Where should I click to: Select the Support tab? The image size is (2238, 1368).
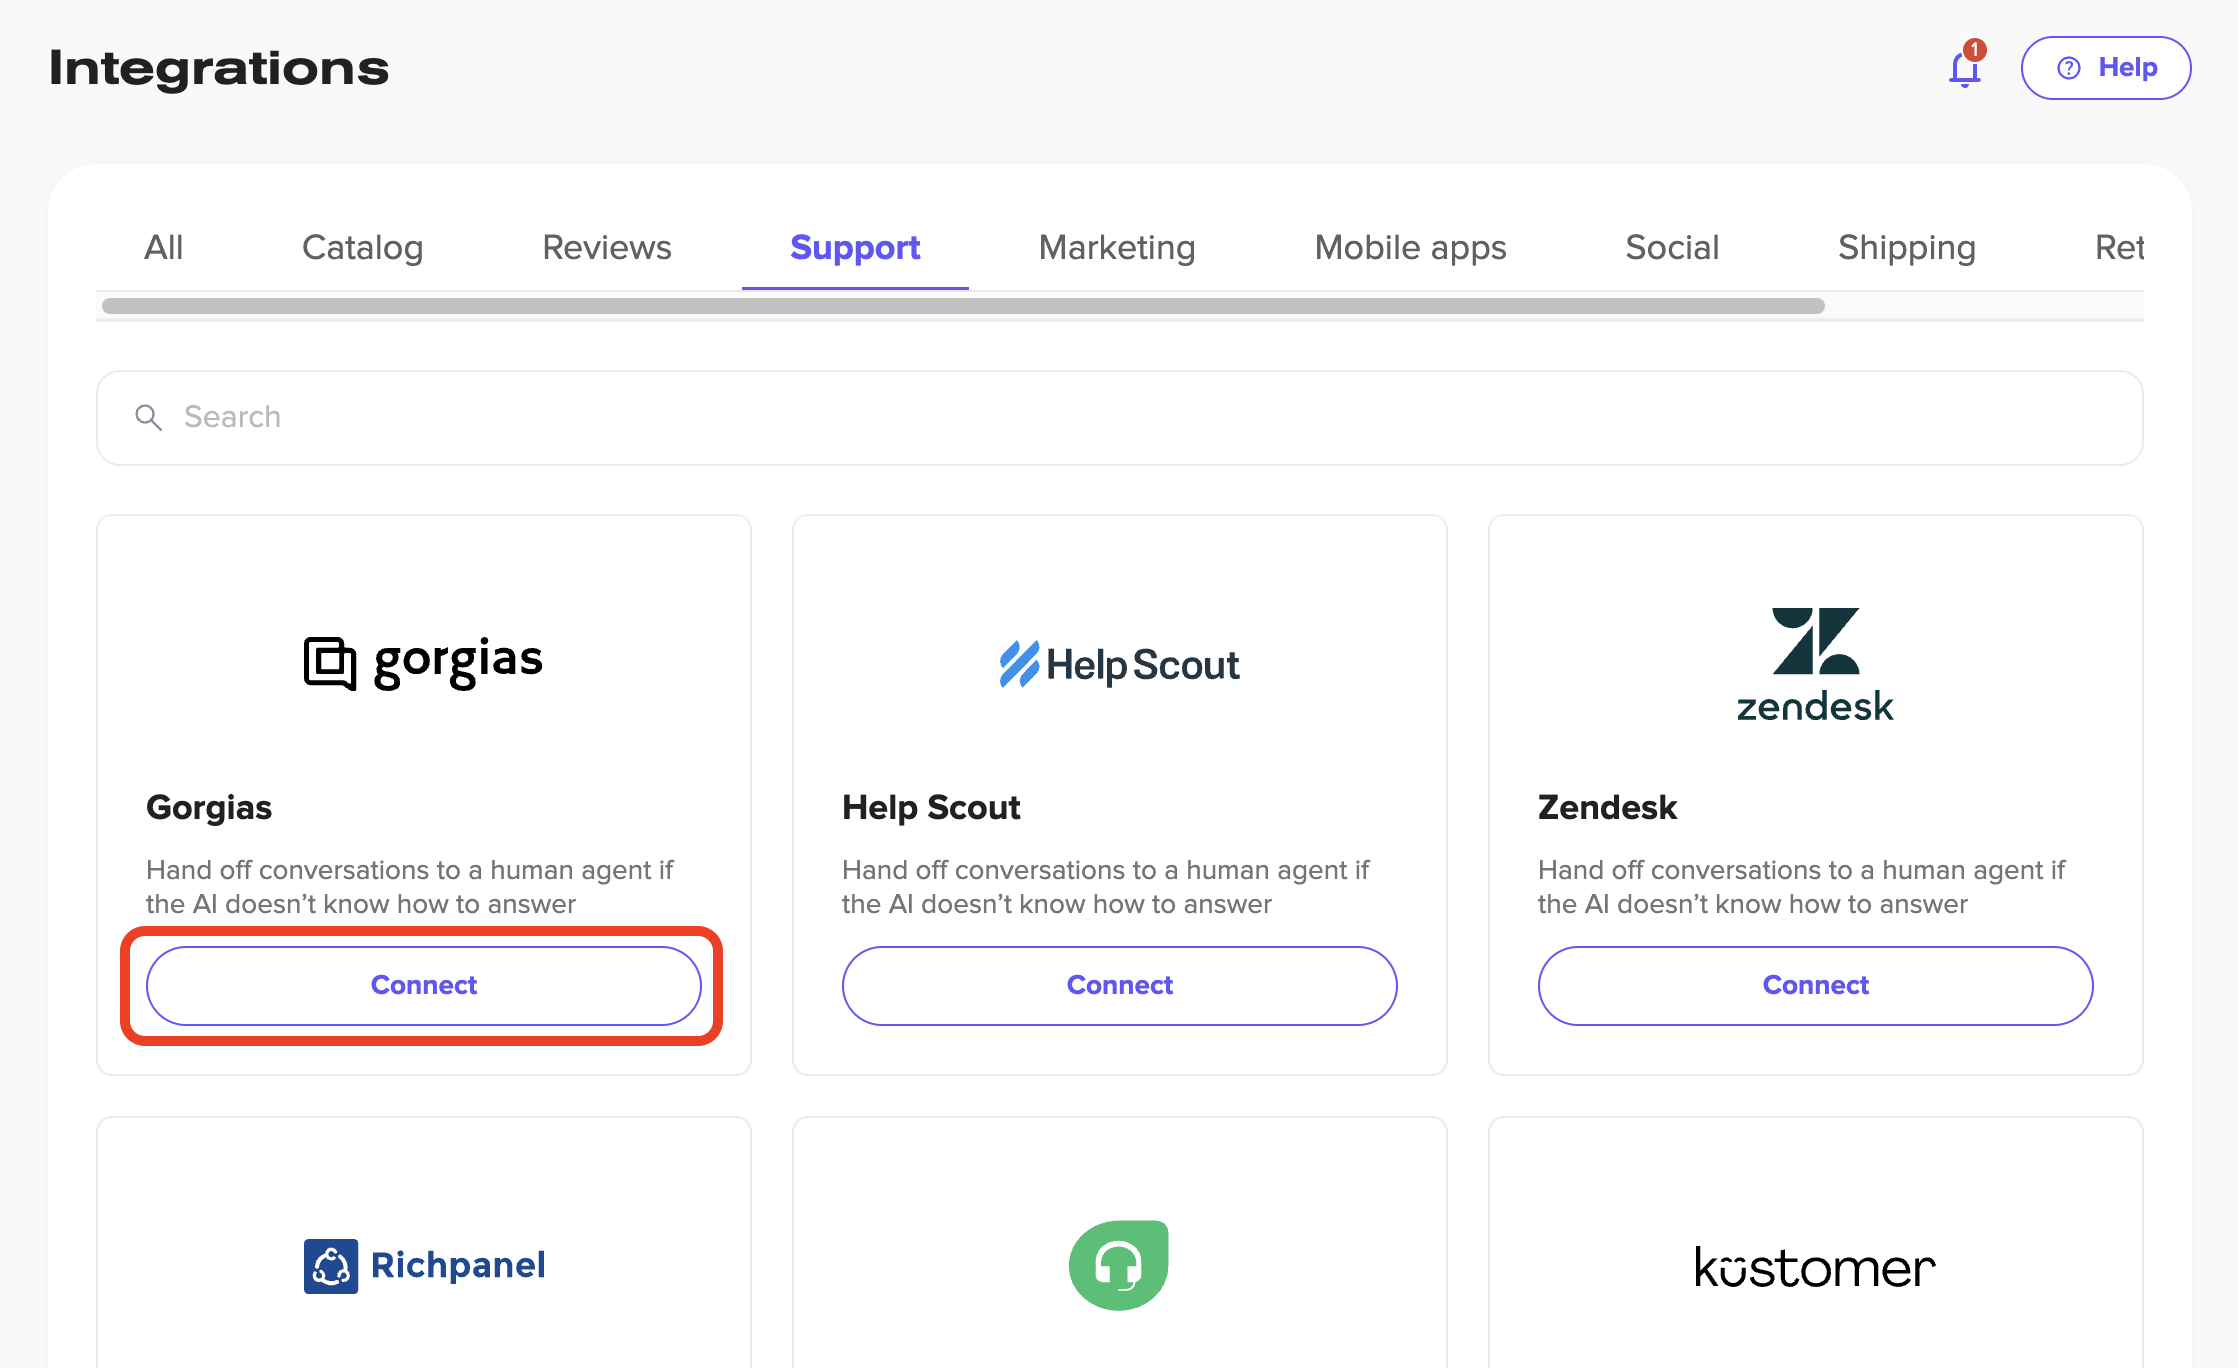(855, 247)
